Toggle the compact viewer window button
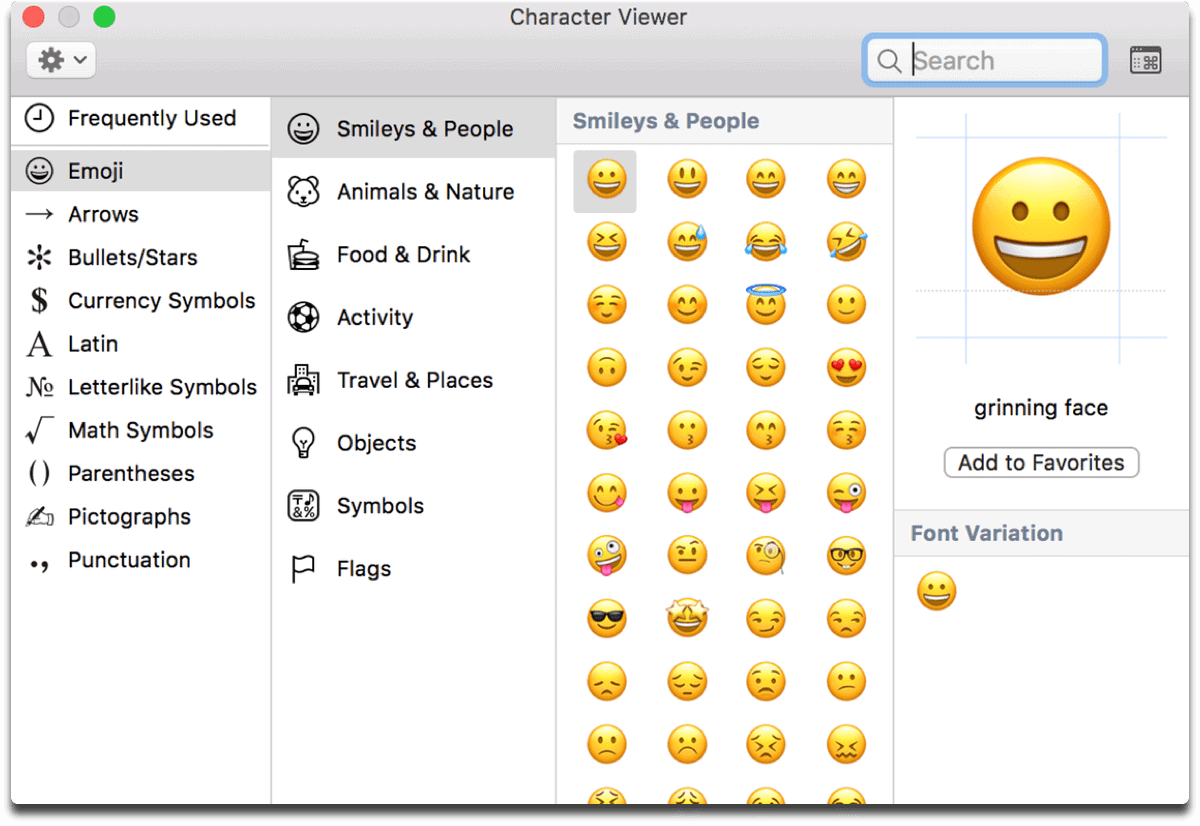The height and width of the screenshot is (826, 1200). (x=1145, y=61)
